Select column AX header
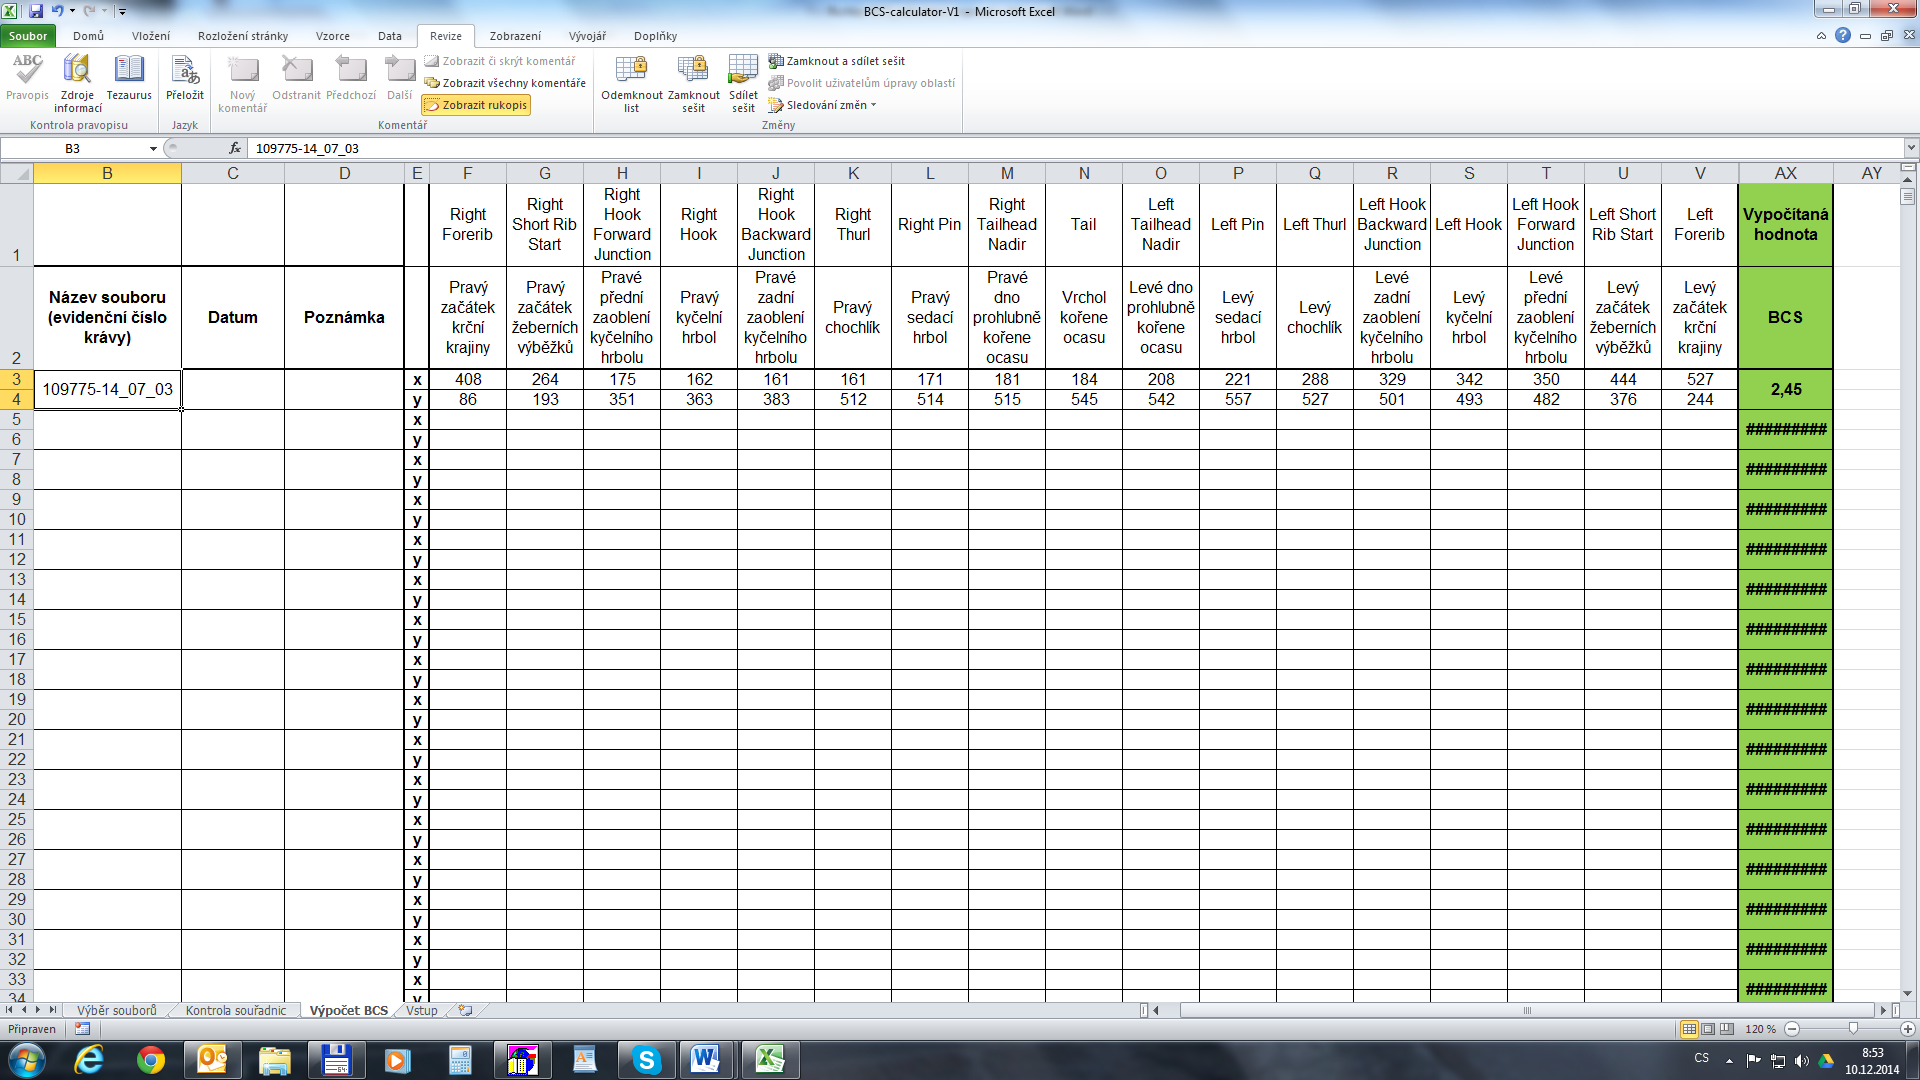The height and width of the screenshot is (1080, 1920). tap(1785, 173)
